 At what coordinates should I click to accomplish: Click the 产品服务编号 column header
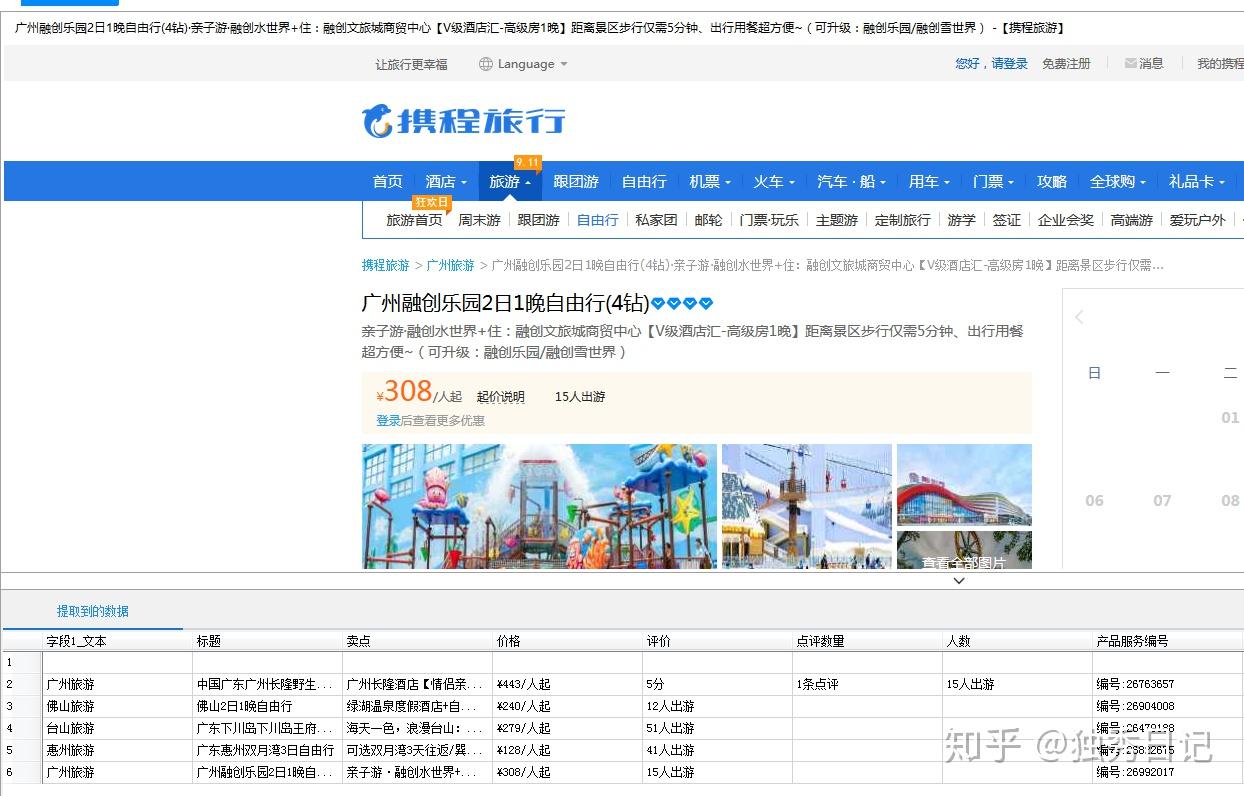[x=1167, y=641]
